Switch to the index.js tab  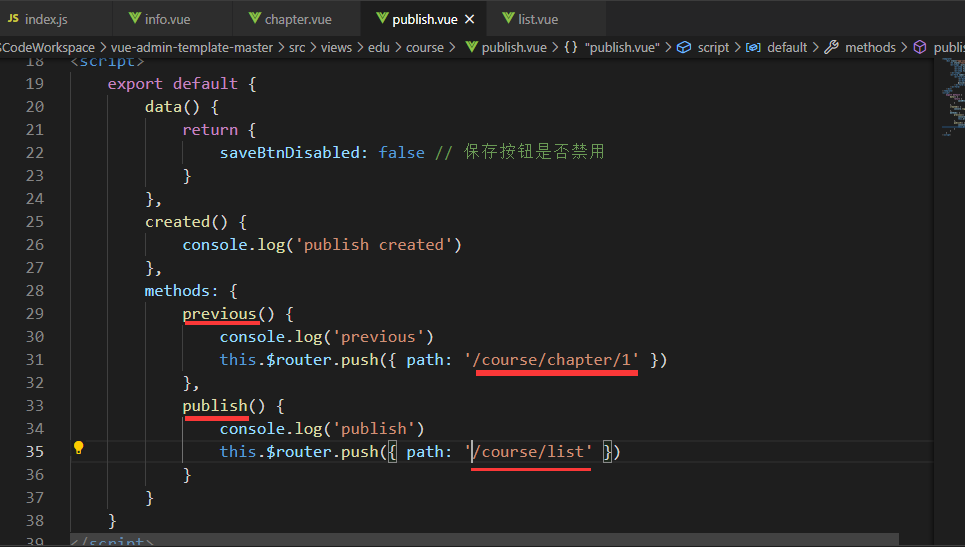pos(46,19)
